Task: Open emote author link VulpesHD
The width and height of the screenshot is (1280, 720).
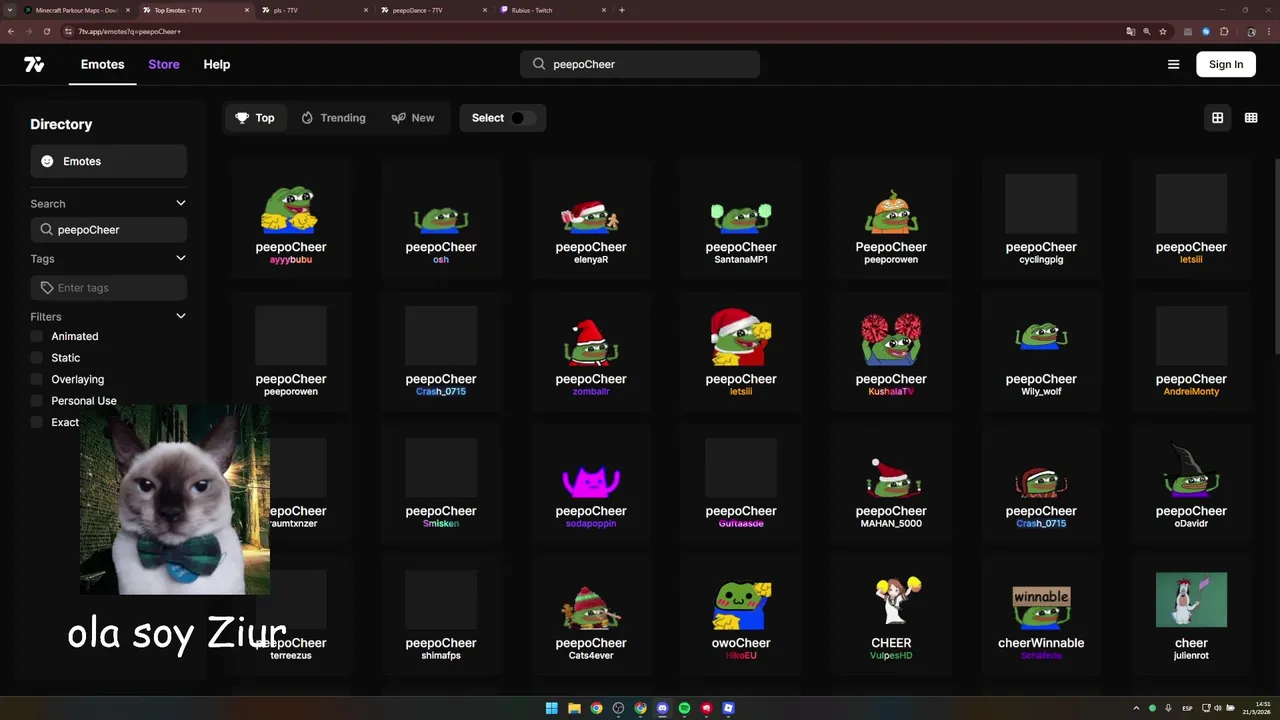Action: [x=891, y=656]
